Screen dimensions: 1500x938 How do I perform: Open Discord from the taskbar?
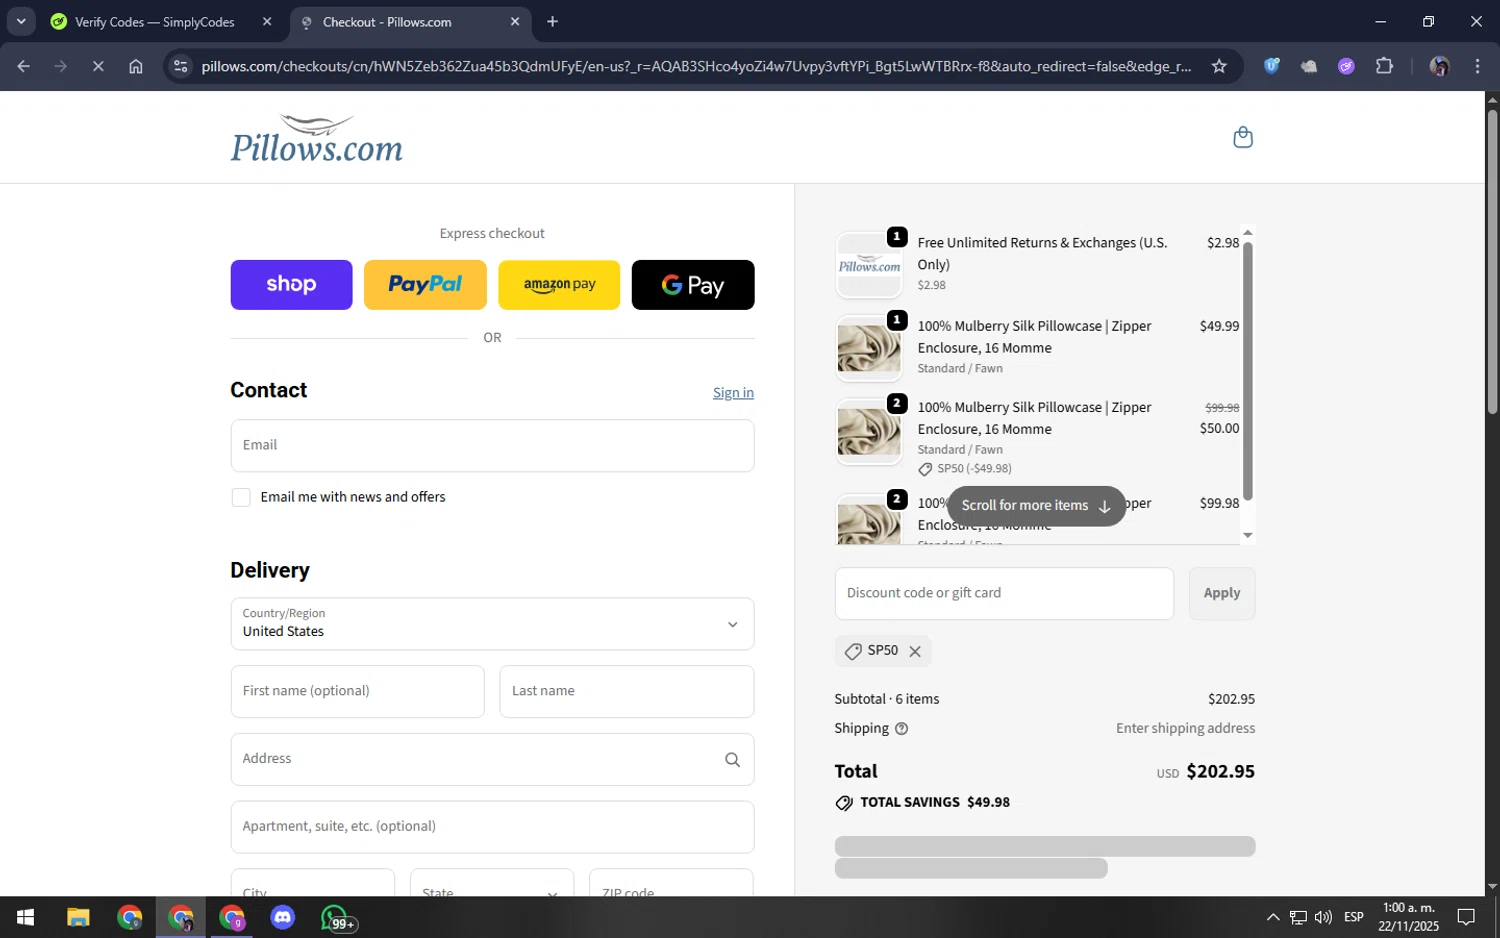[283, 917]
